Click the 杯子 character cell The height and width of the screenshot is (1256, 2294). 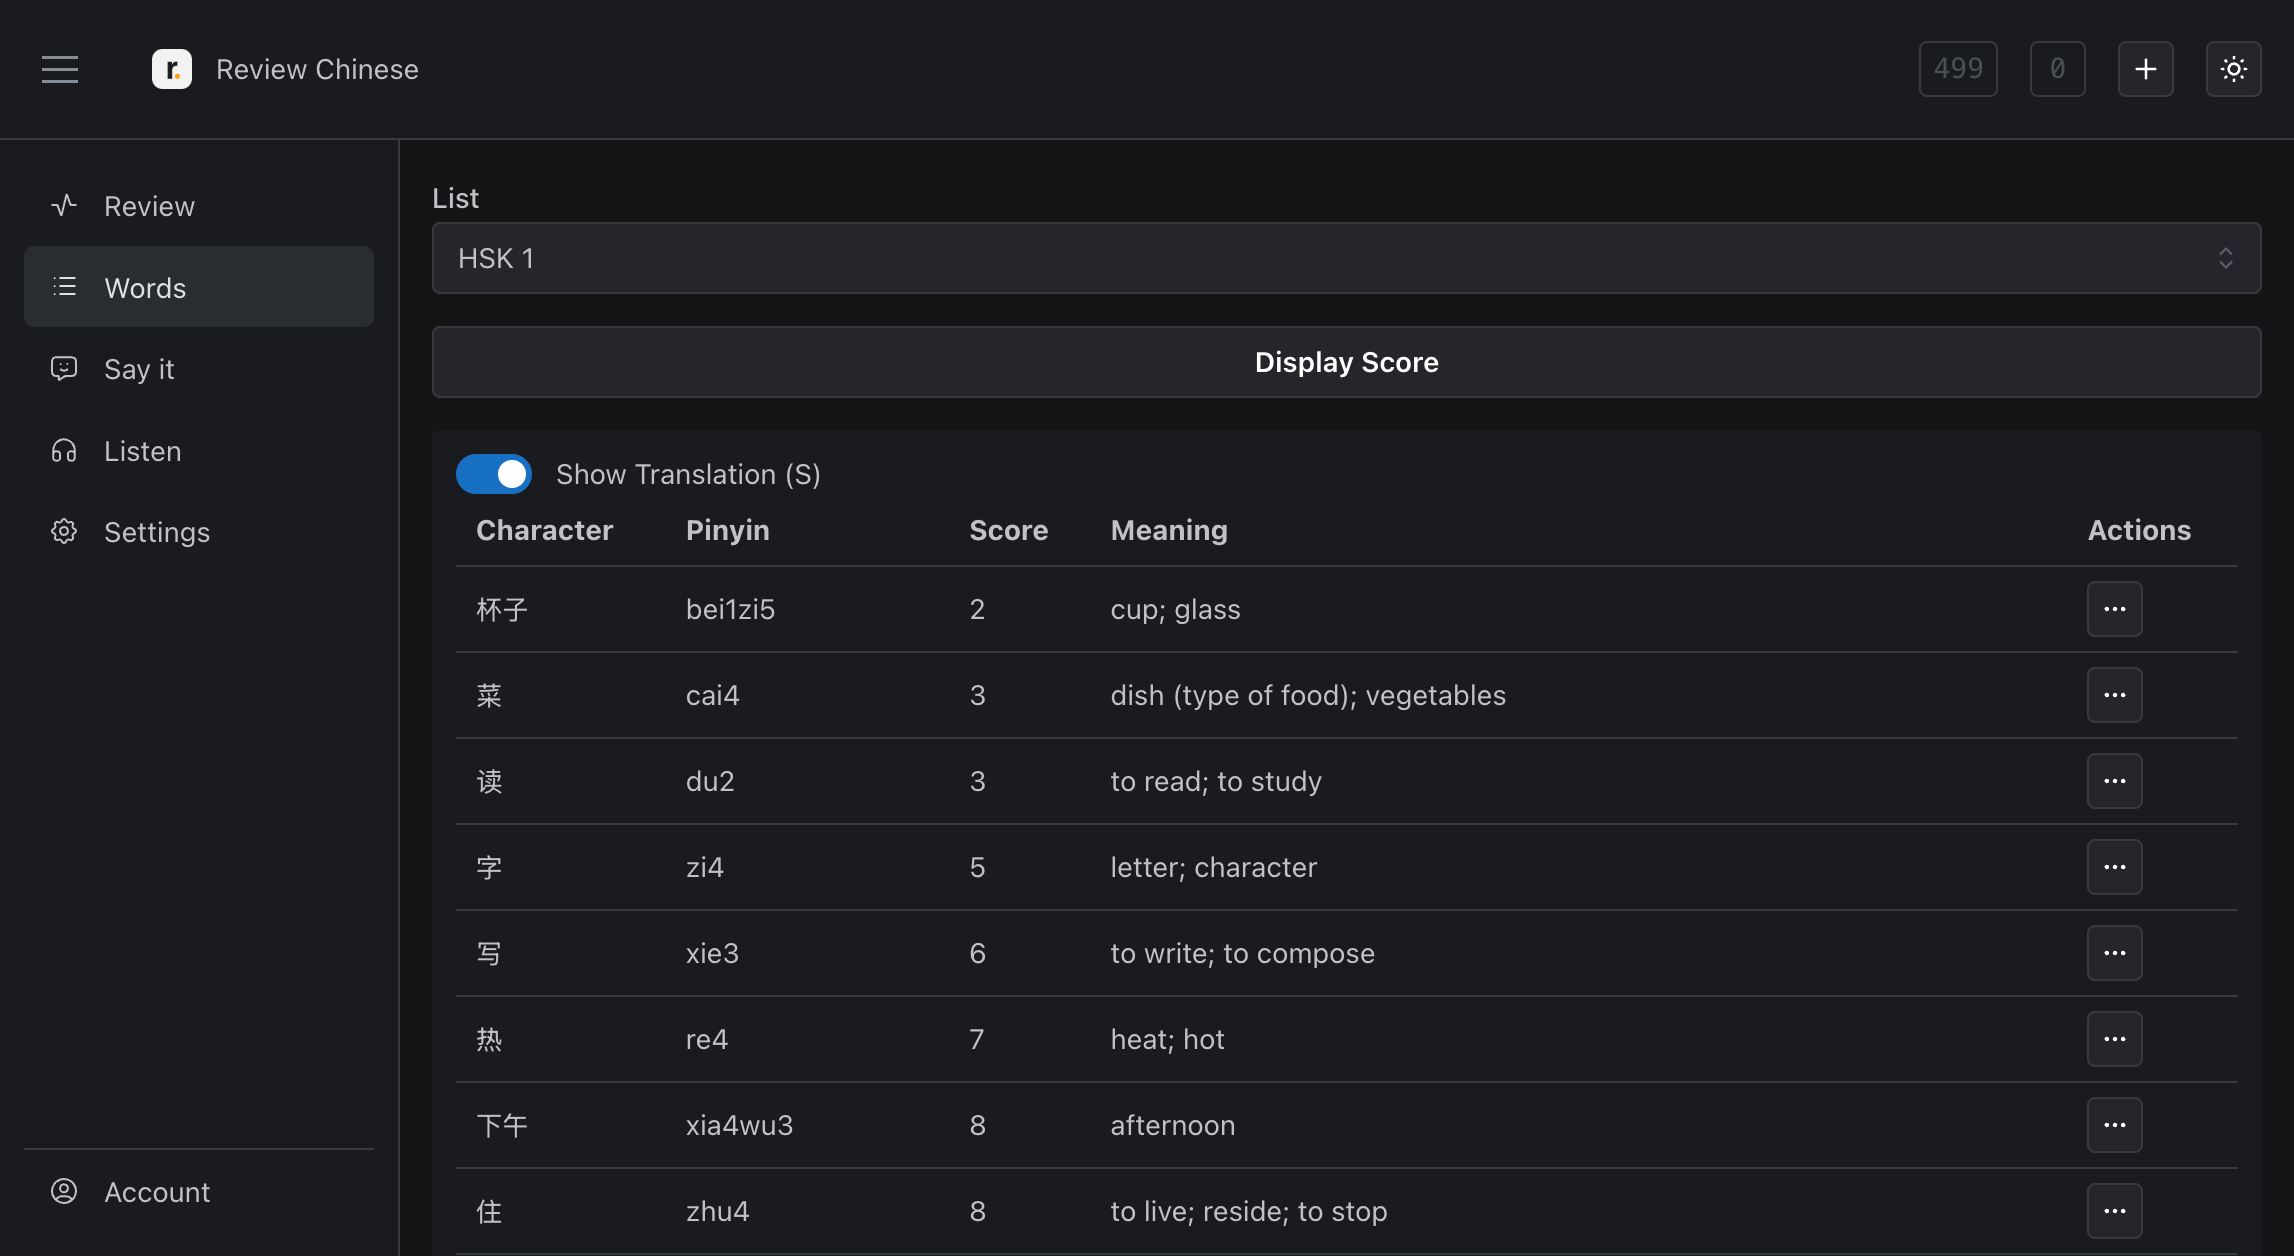[x=502, y=609]
